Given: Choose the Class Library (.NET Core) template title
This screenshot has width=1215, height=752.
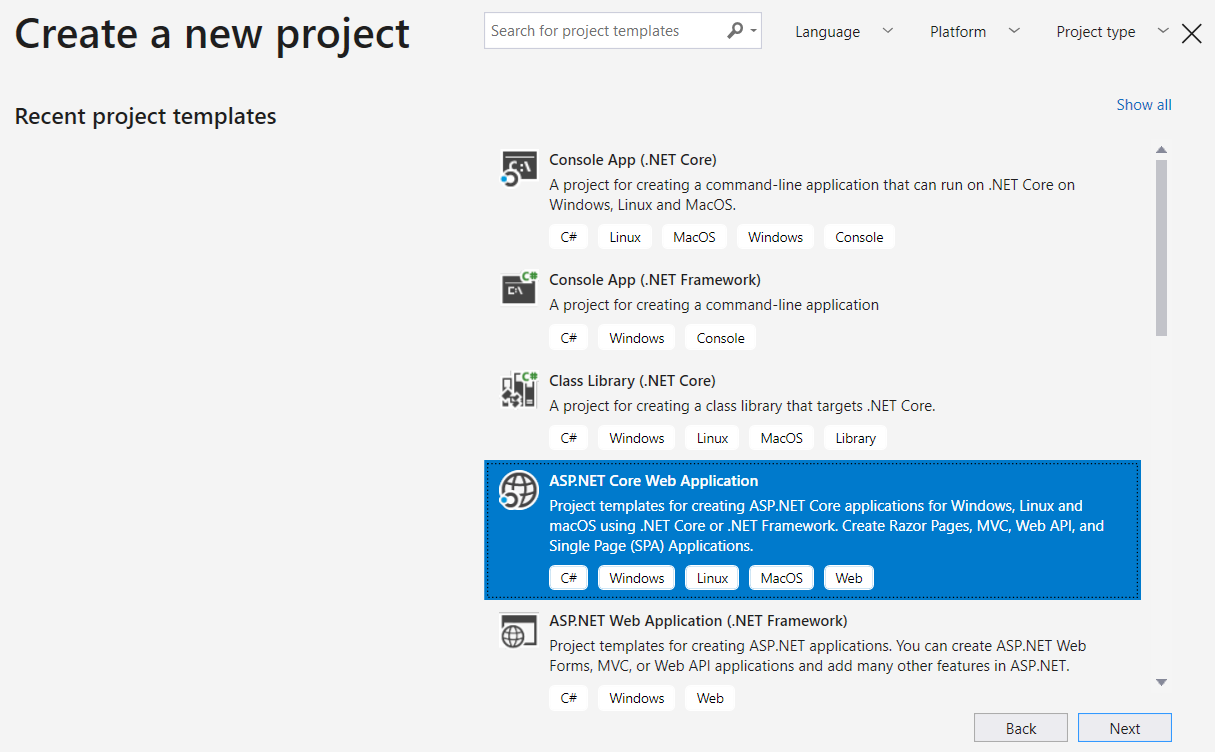Looking at the screenshot, I should 632,381.
